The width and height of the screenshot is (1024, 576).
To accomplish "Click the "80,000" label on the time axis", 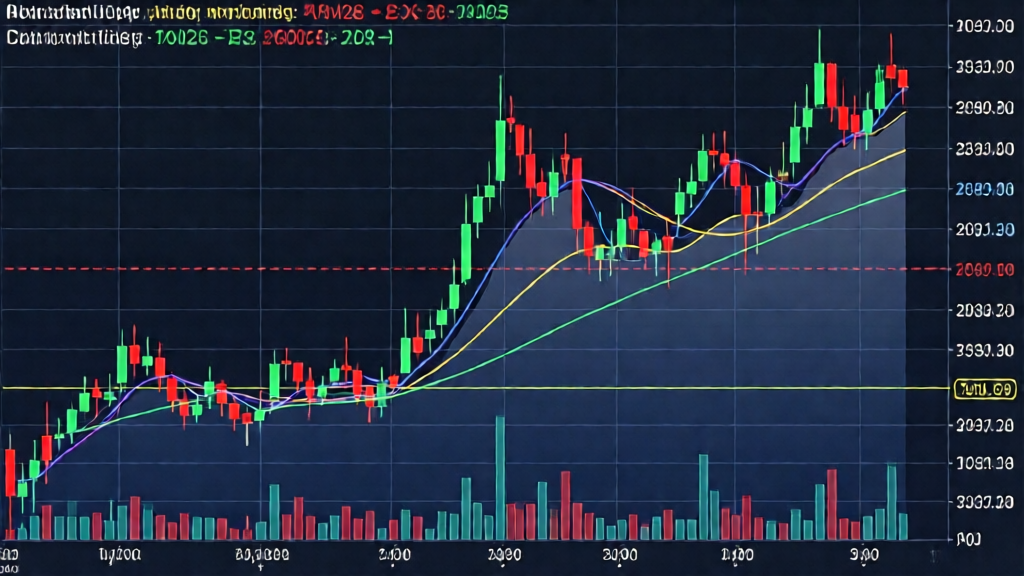I will (x=262, y=553).
